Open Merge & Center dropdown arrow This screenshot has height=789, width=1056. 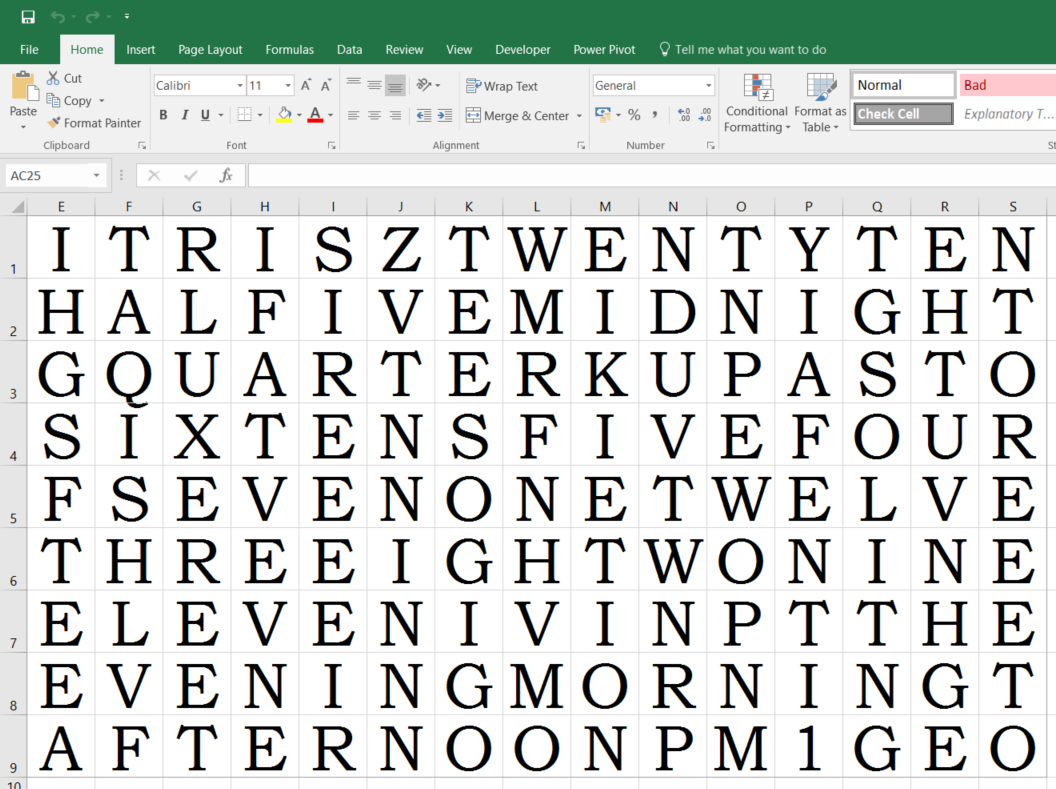click(579, 116)
